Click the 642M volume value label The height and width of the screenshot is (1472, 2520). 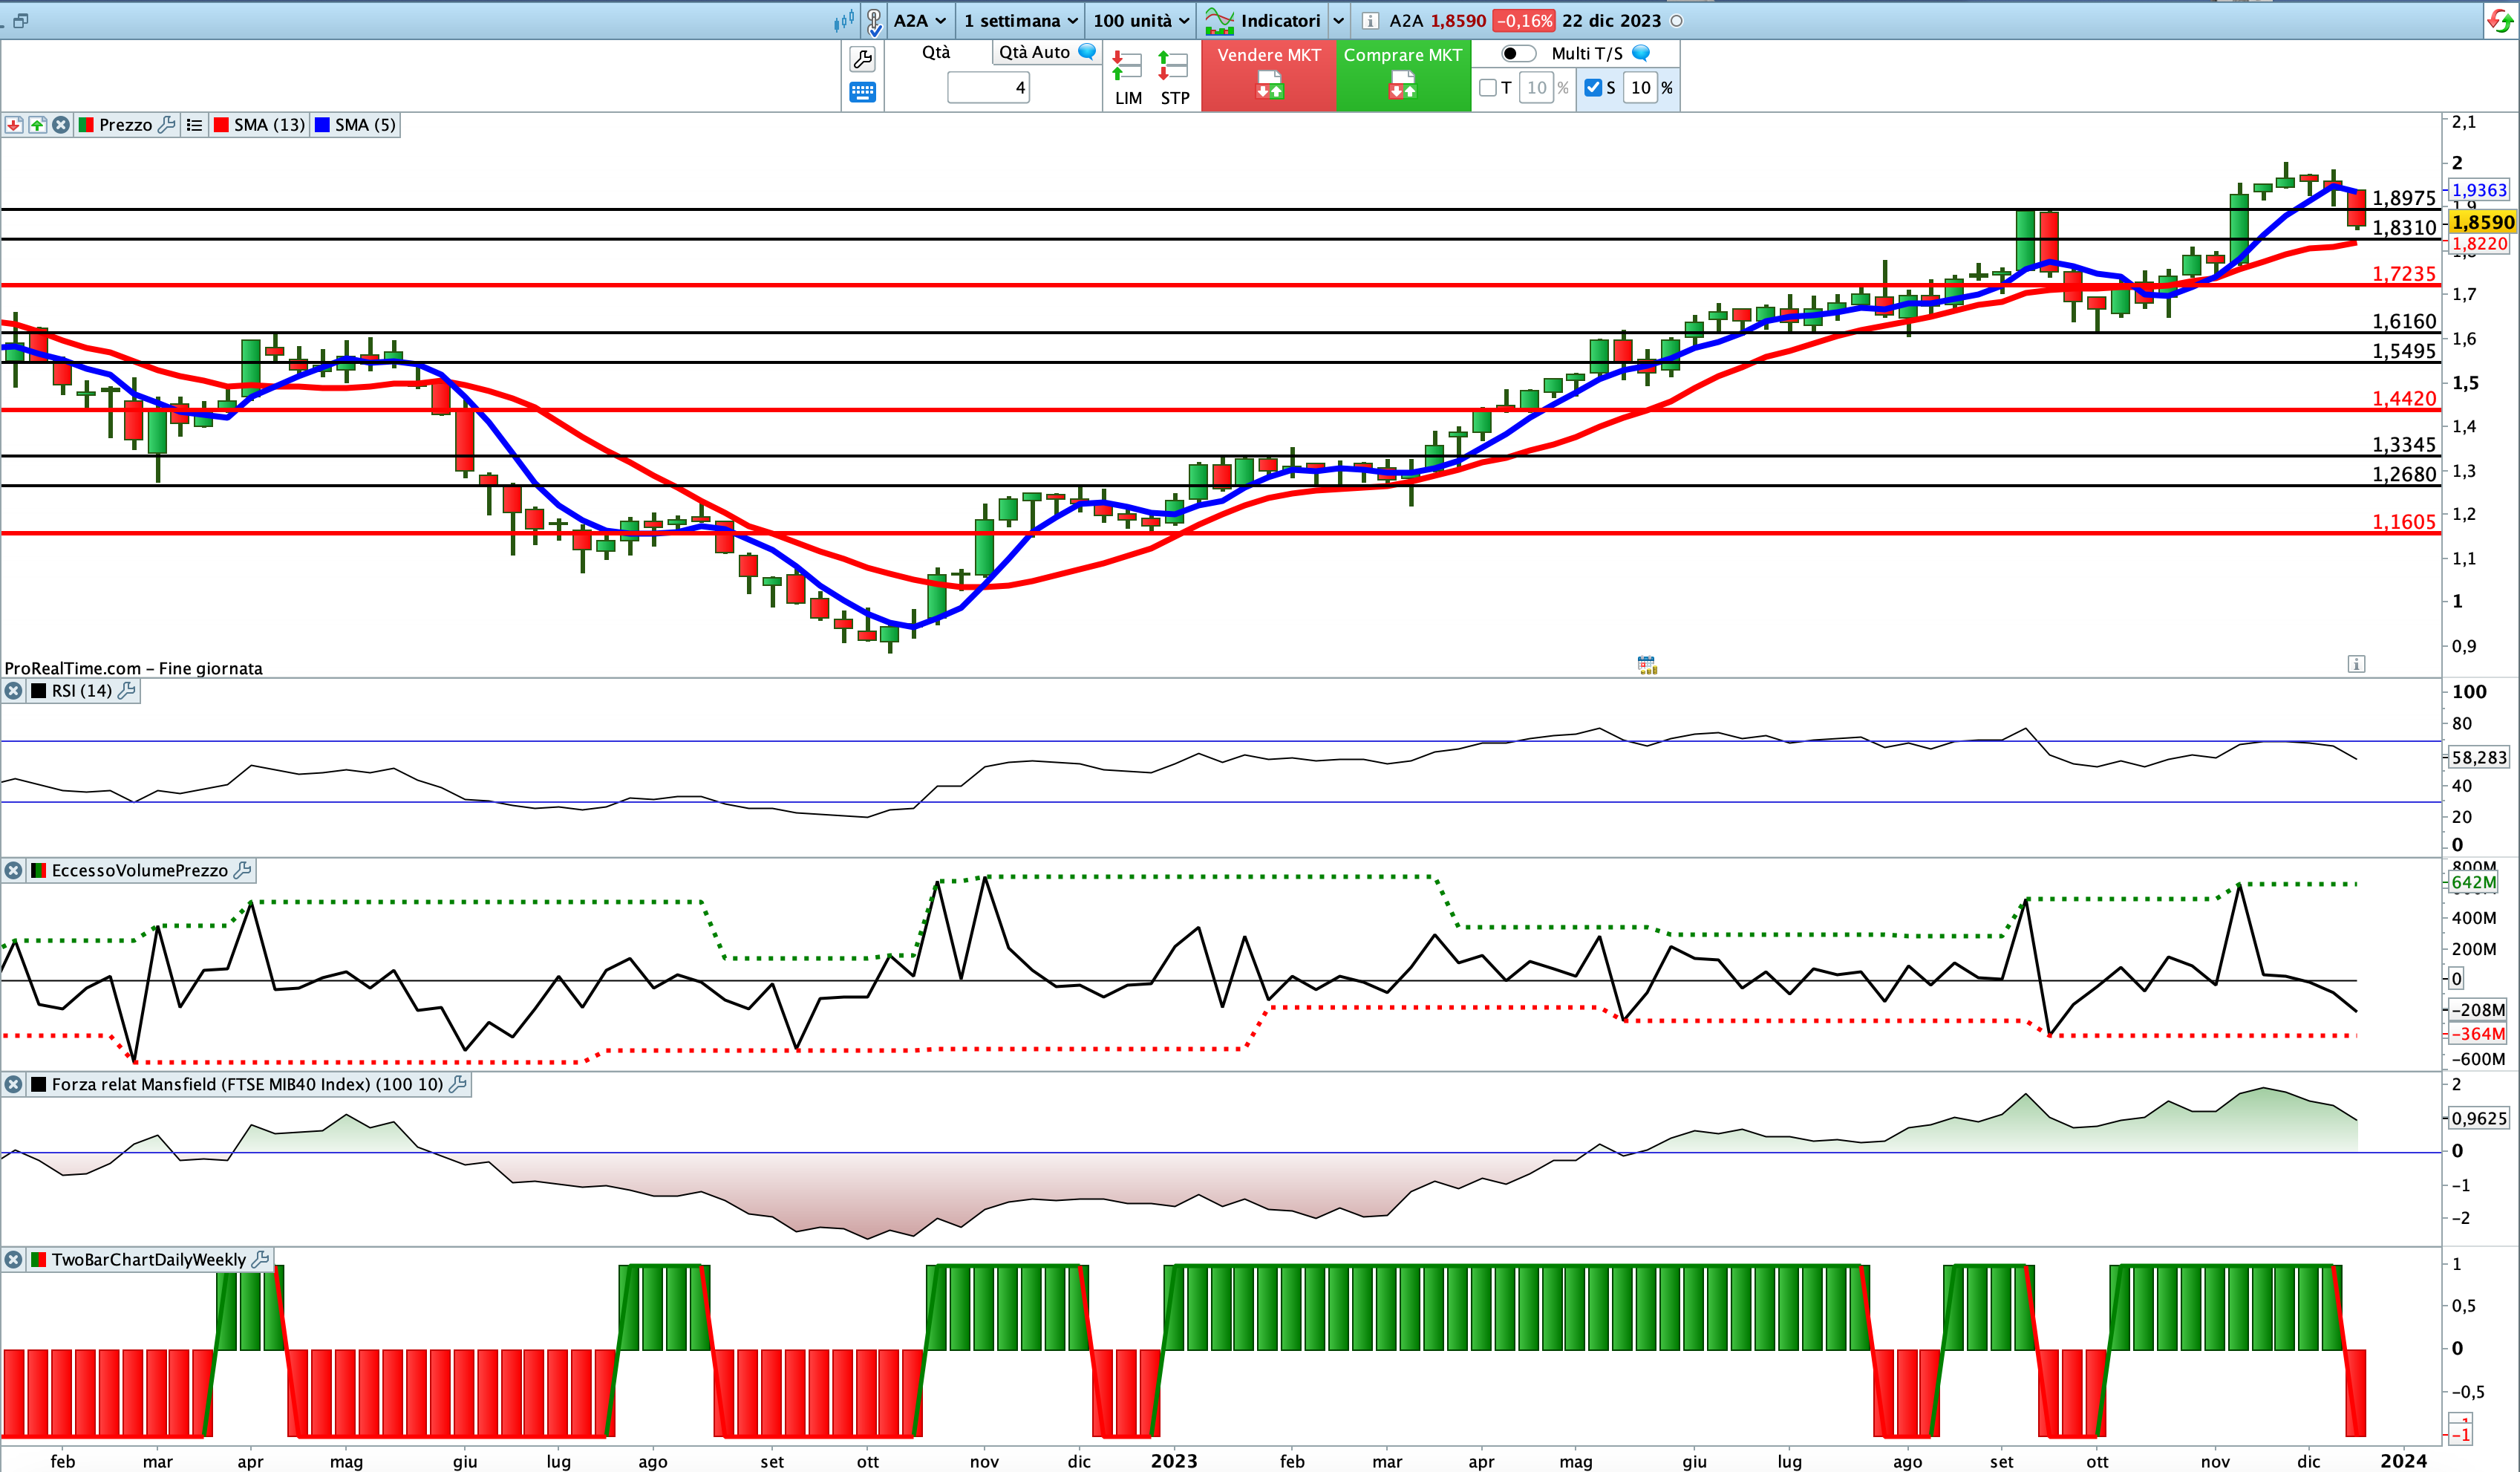pyautogui.click(x=2473, y=883)
